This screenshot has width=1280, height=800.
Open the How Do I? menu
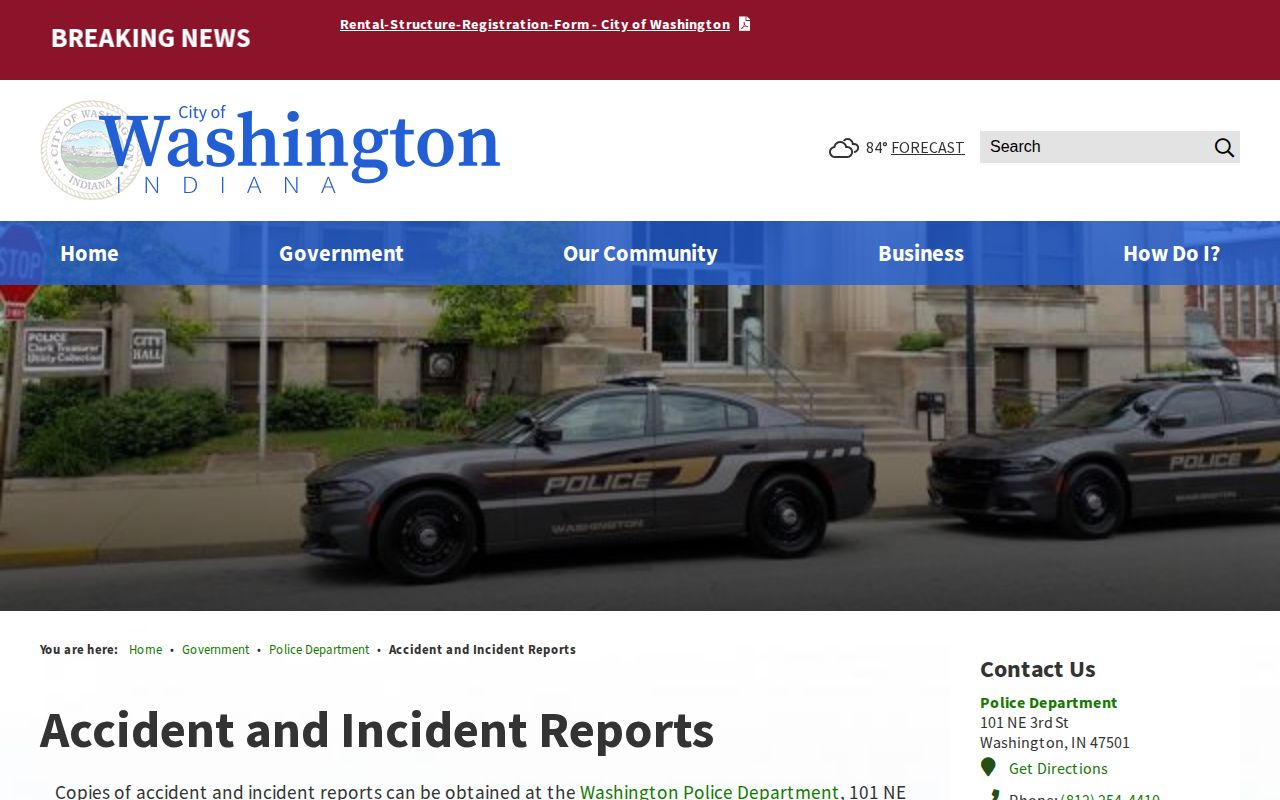pos(1171,253)
